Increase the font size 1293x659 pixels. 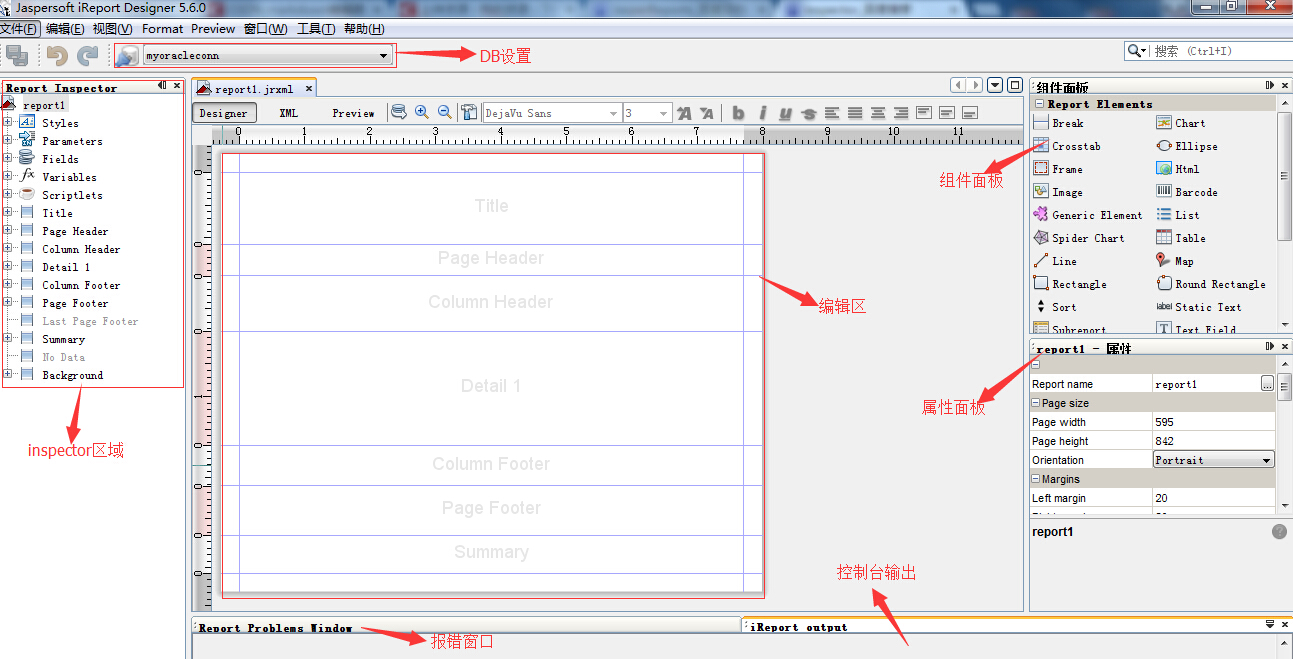684,113
